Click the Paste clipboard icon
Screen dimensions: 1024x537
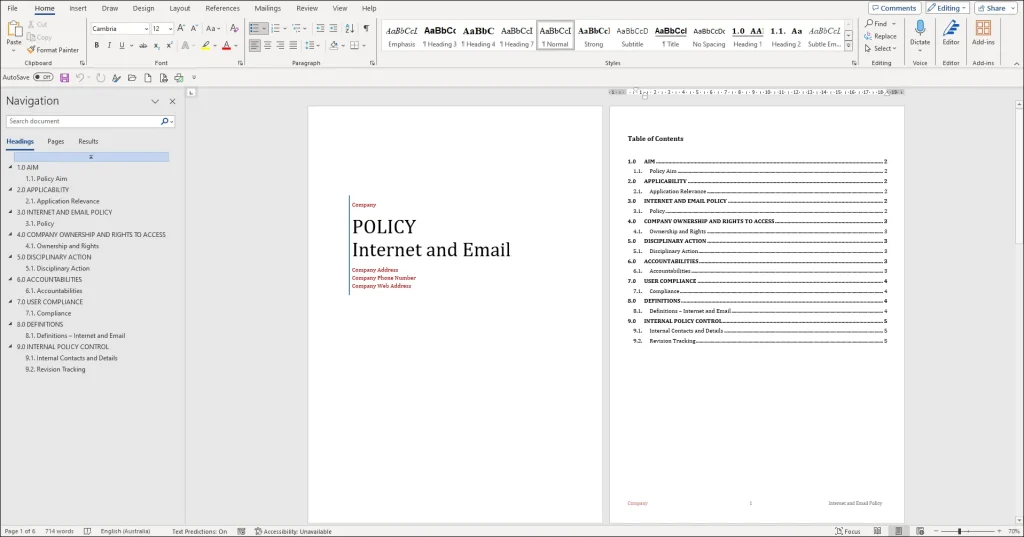click(x=14, y=29)
